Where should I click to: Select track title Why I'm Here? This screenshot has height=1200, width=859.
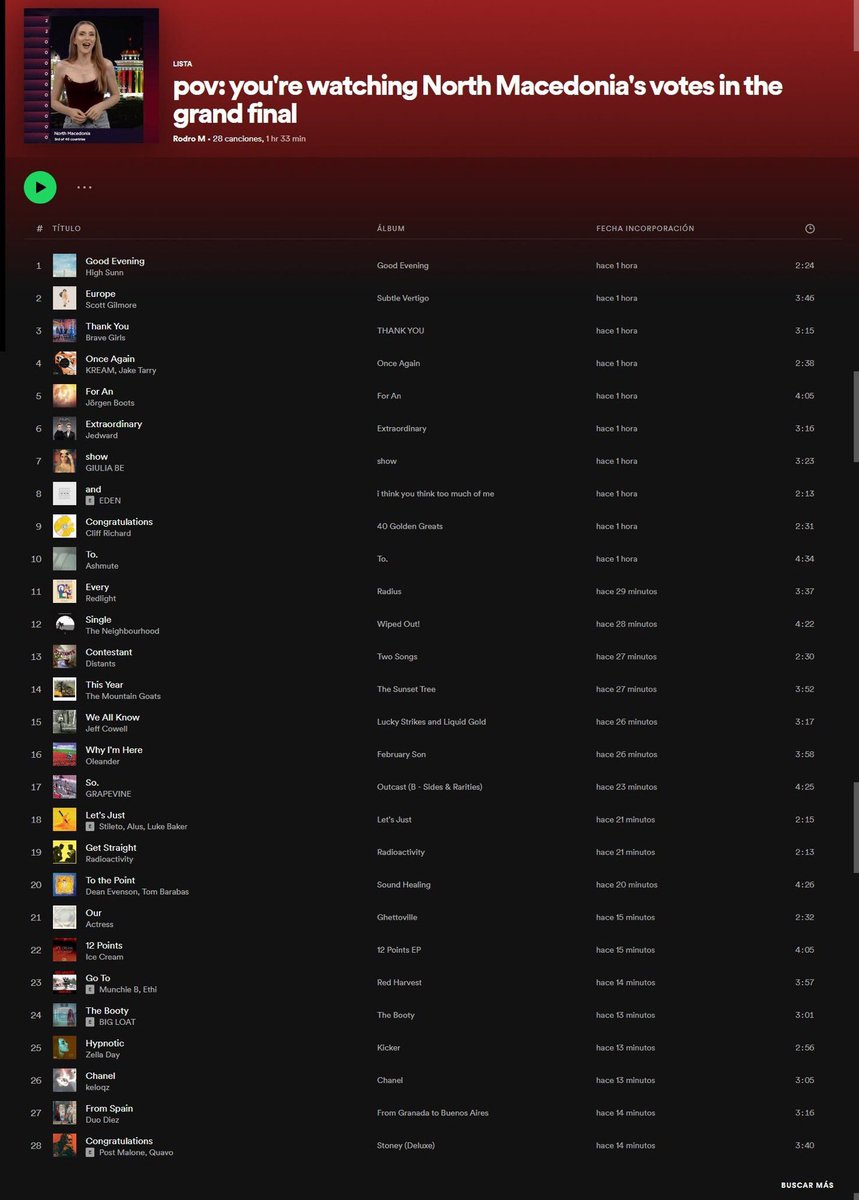click(114, 750)
